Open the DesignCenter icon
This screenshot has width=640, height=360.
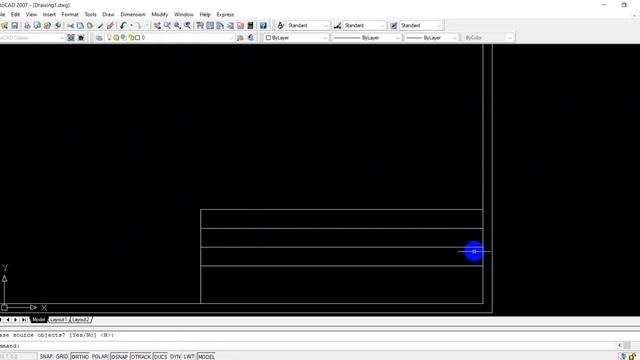210,25
